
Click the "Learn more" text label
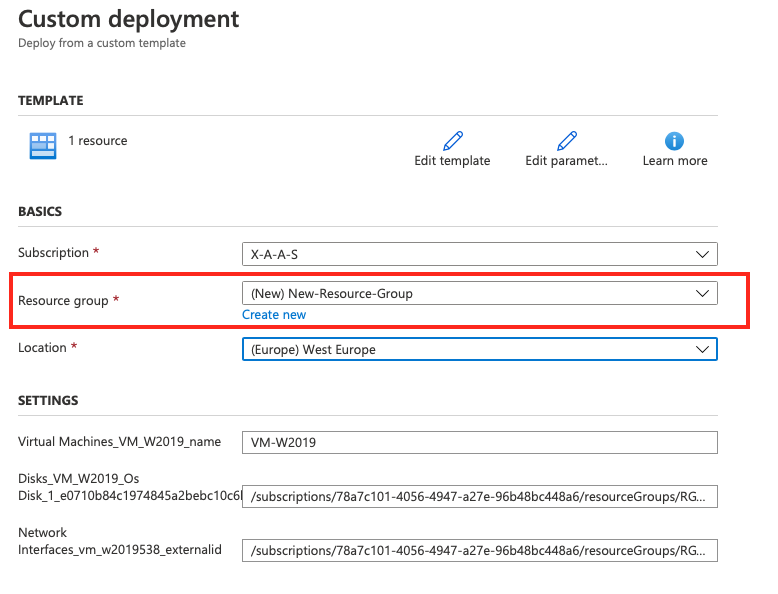(675, 161)
